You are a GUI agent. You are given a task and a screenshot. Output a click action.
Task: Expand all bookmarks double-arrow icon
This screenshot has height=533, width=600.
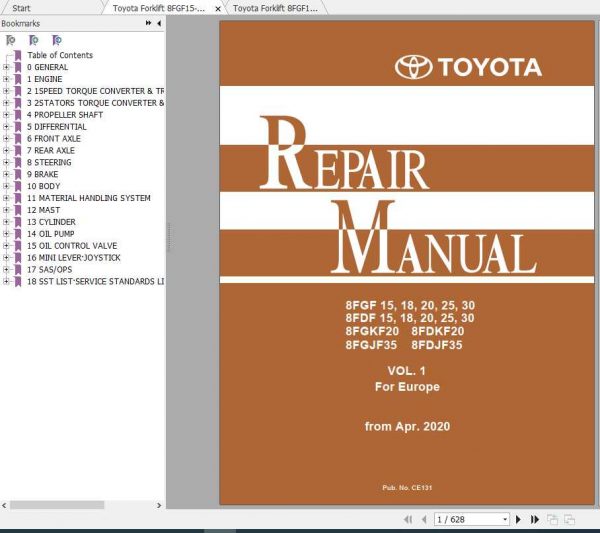tap(148, 23)
